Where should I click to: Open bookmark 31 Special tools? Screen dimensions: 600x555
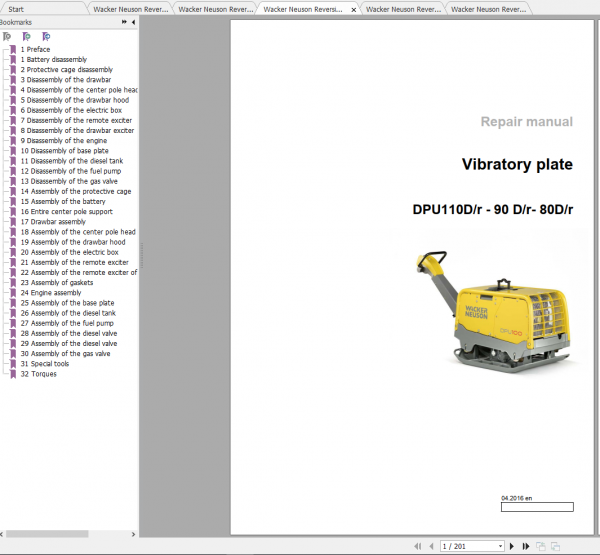point(45,364)
